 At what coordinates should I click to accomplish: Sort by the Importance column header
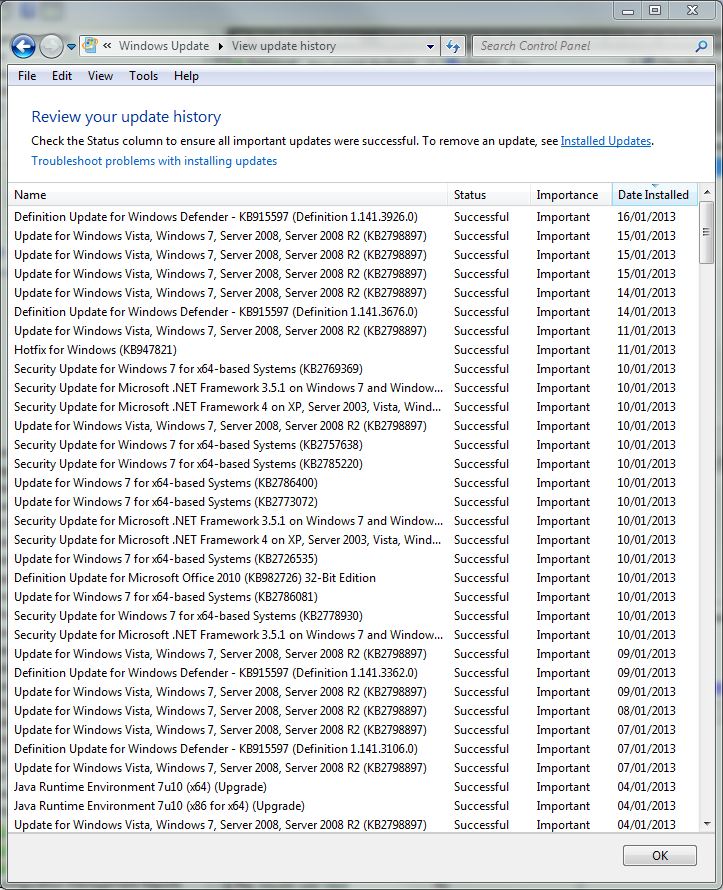click(571, 195)
